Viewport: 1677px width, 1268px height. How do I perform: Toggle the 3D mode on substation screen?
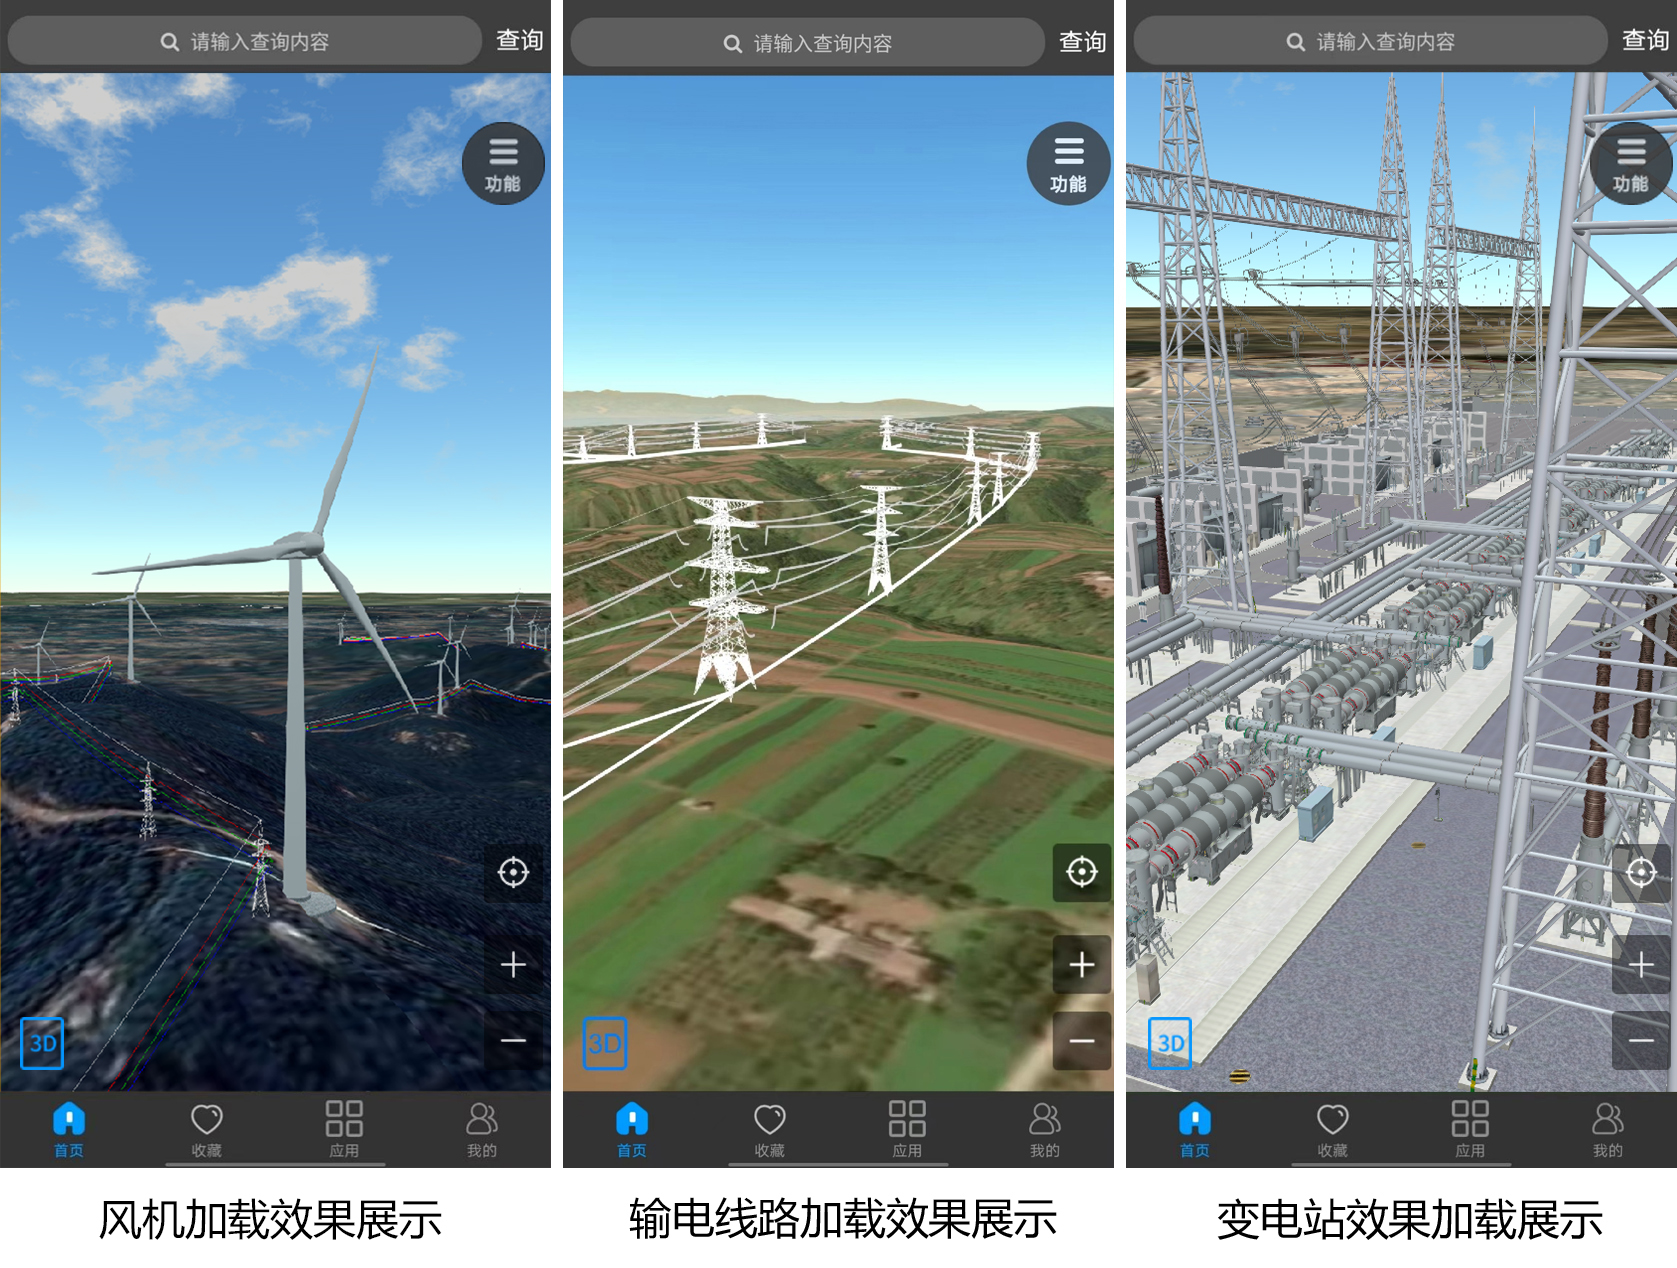(x=1169, y=1043)
